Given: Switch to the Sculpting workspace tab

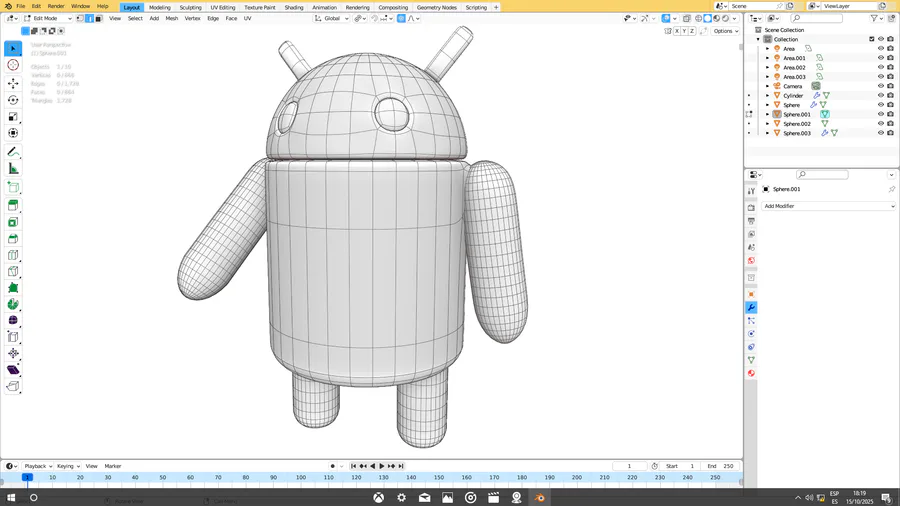Looking at the screenshot, I should coord(190,7).
